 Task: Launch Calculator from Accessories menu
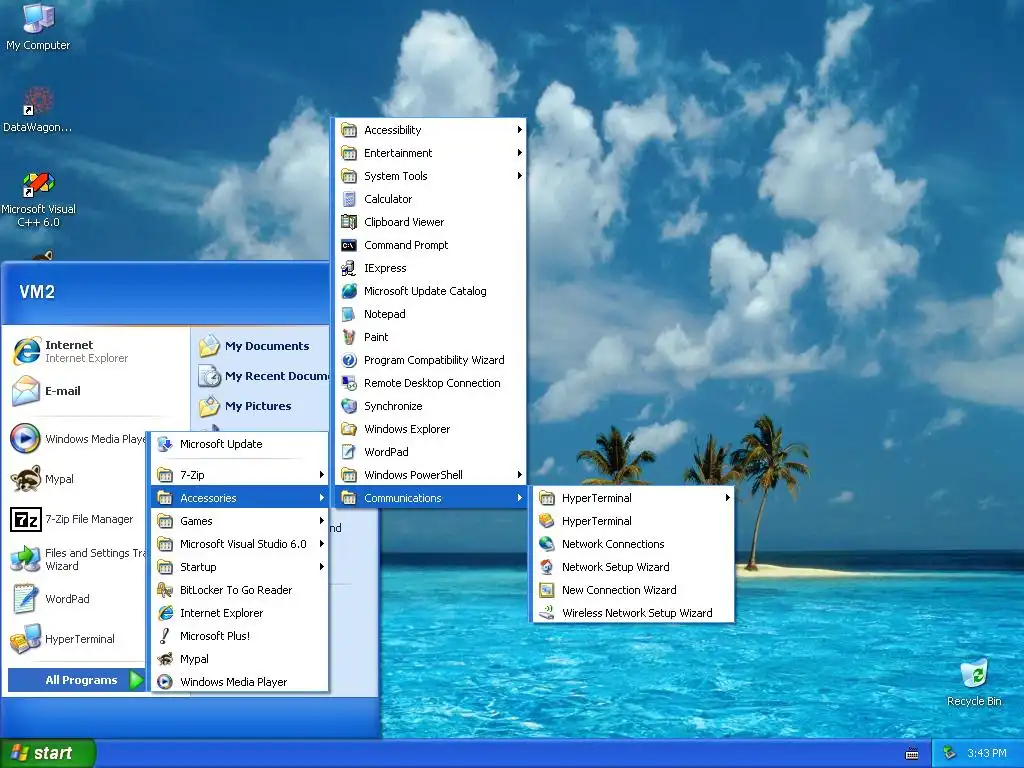click(430, 199)
